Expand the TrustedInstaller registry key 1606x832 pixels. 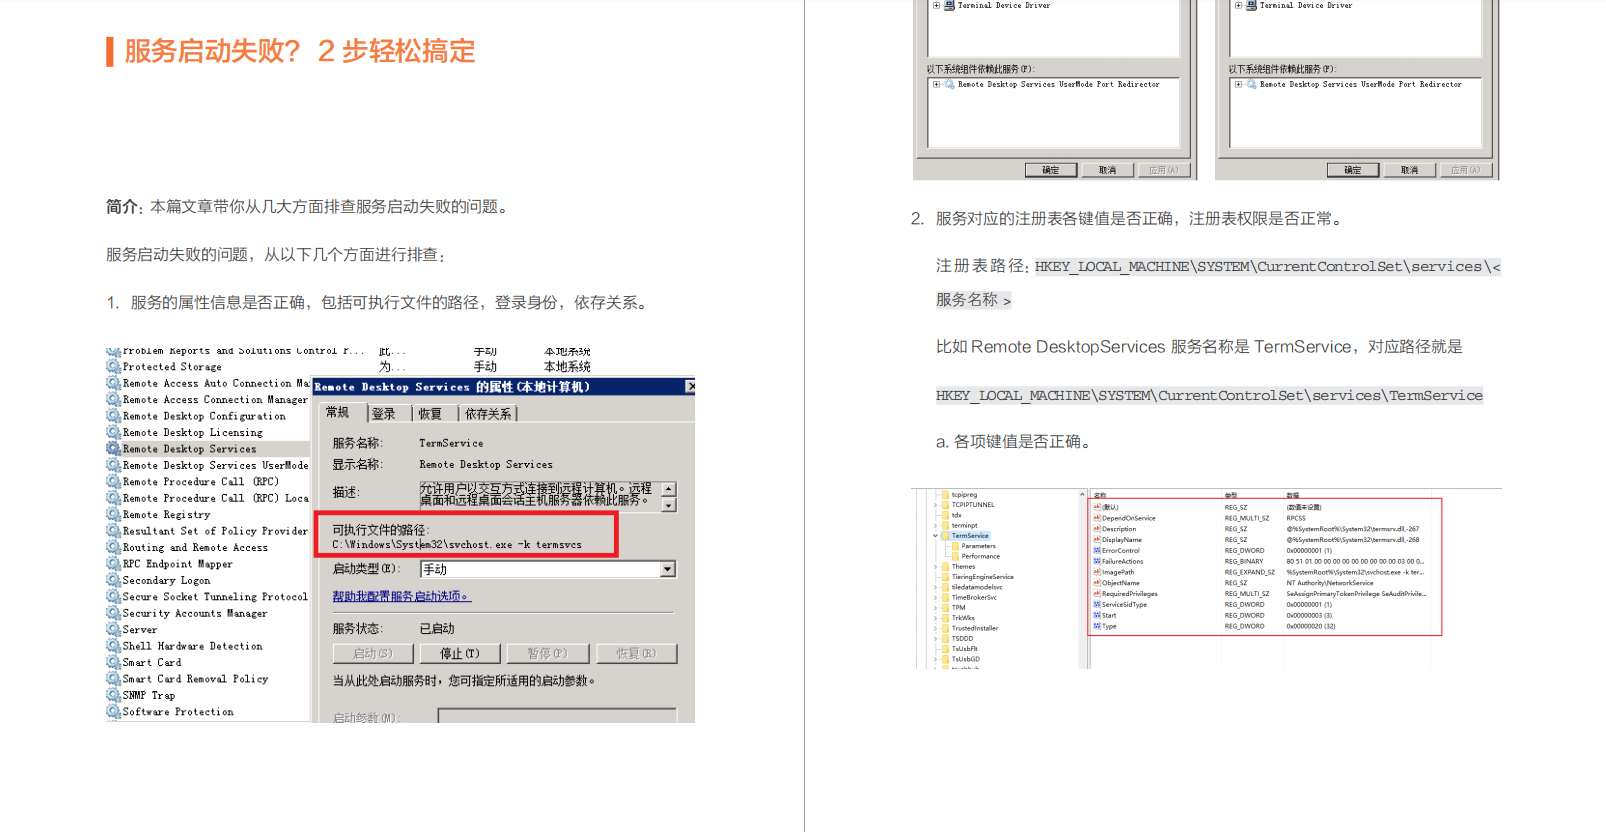(x=936, y=628)
